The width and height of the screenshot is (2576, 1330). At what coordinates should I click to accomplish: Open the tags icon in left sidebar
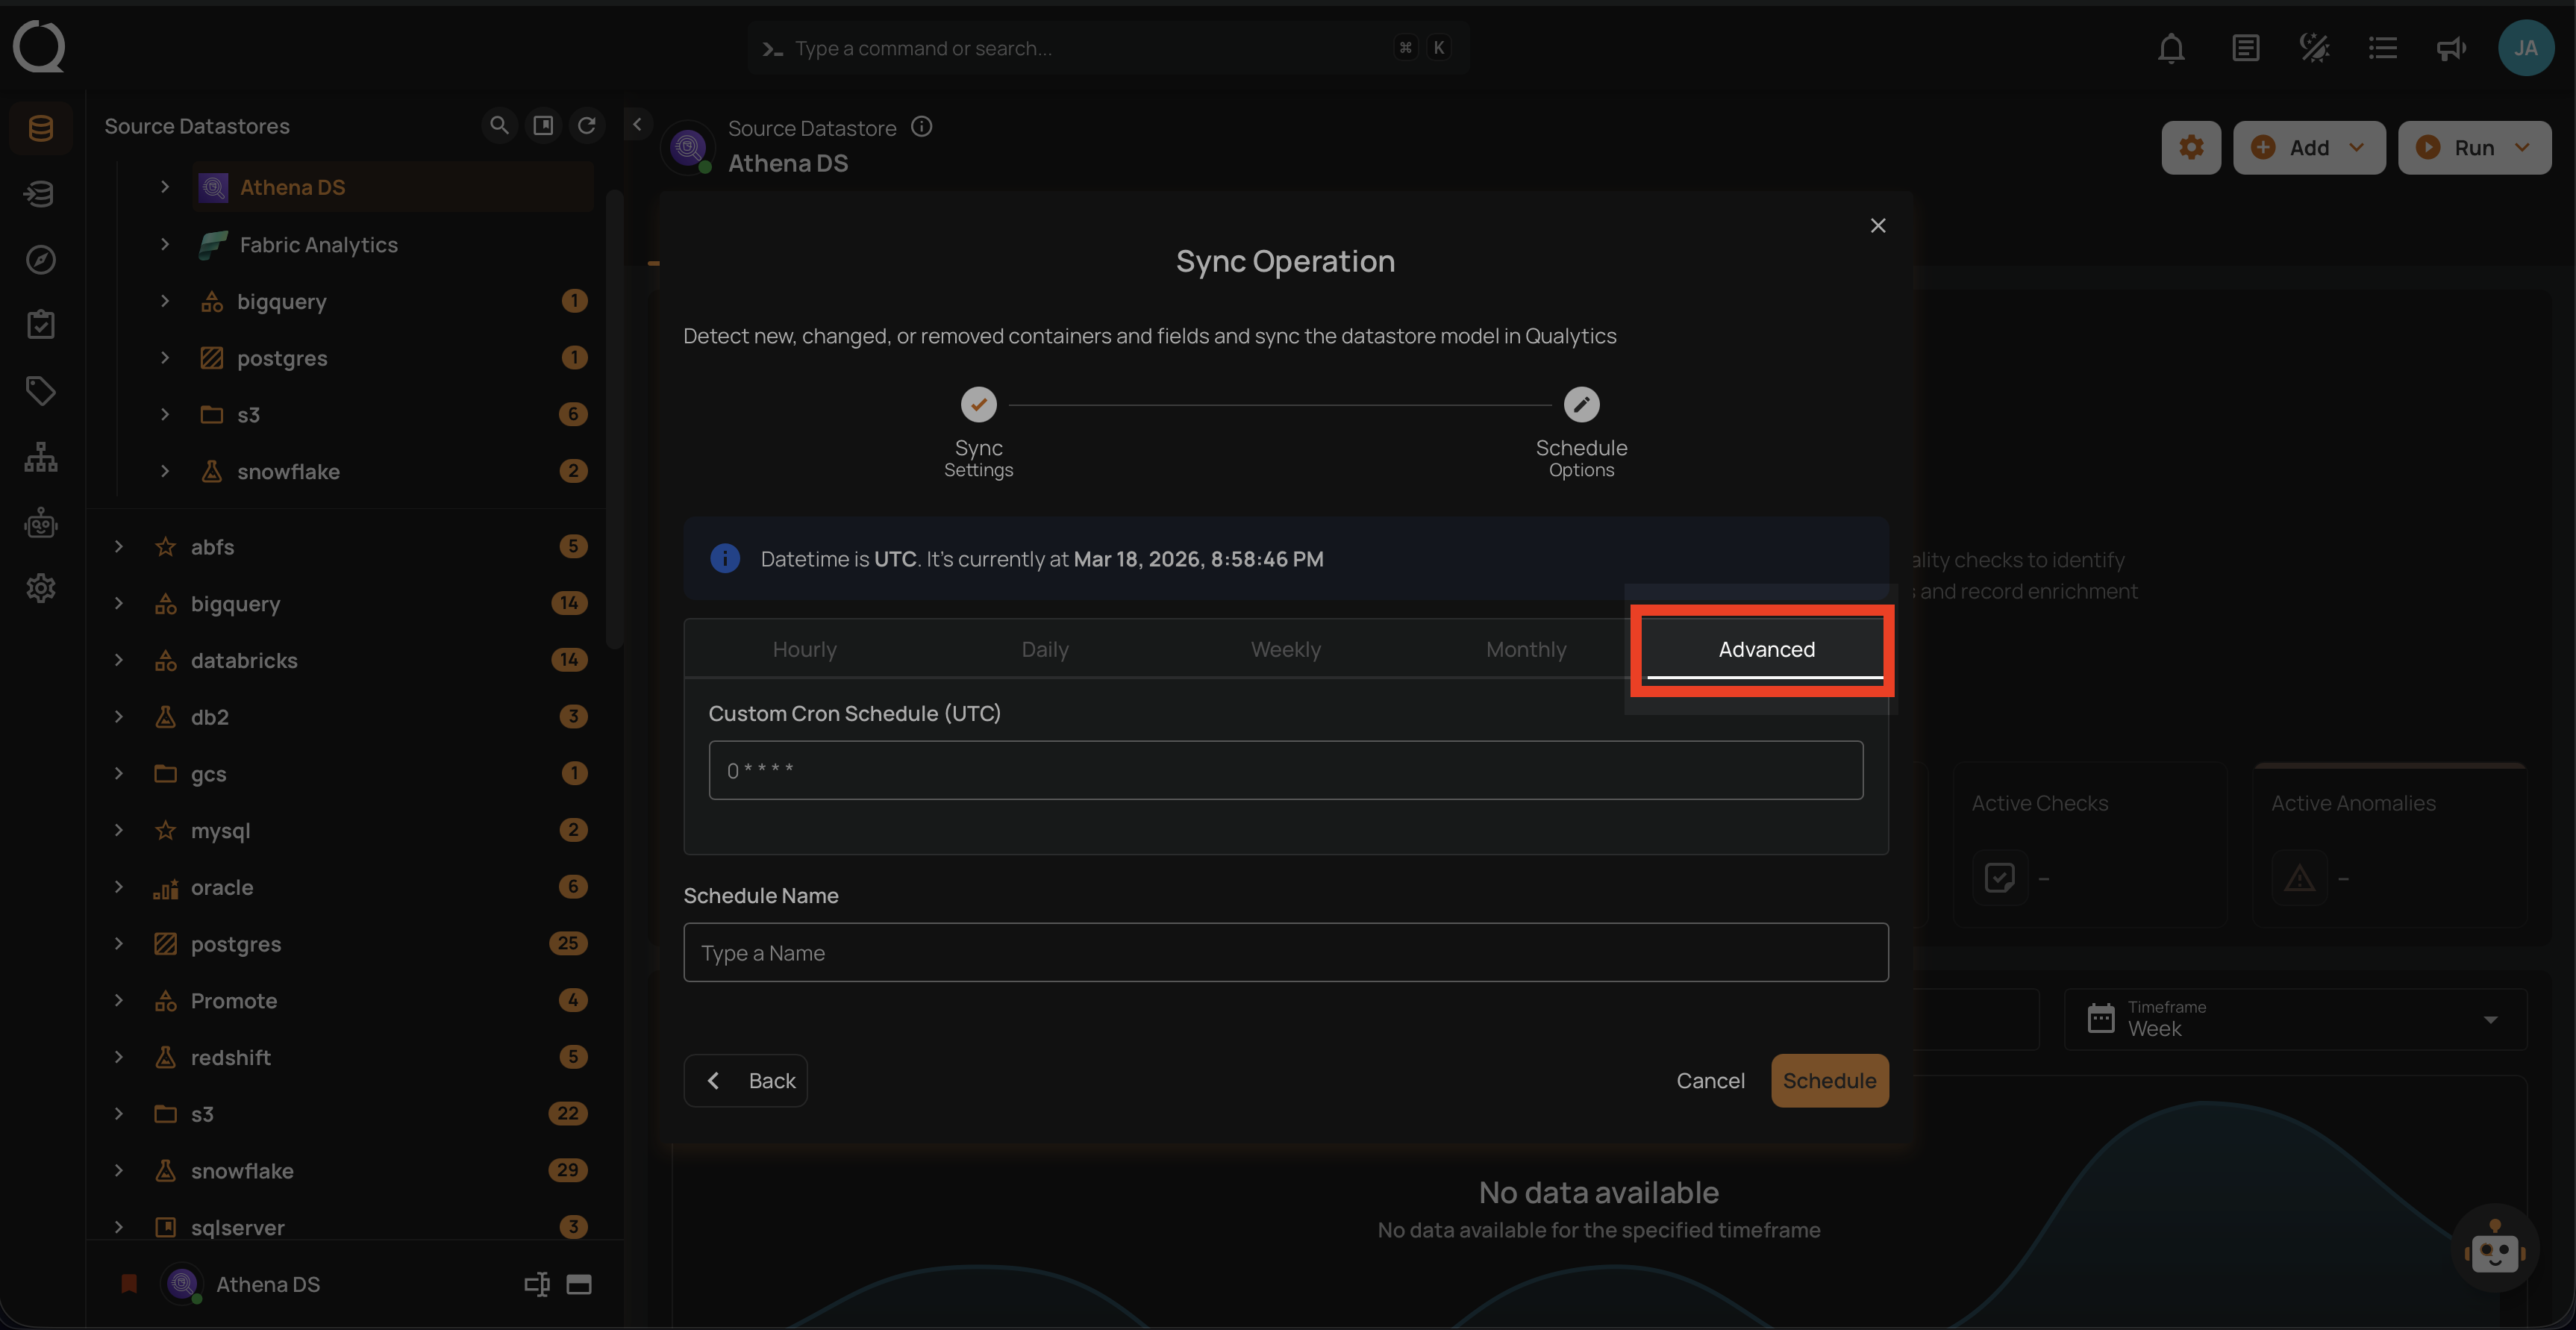pos(40,391)
